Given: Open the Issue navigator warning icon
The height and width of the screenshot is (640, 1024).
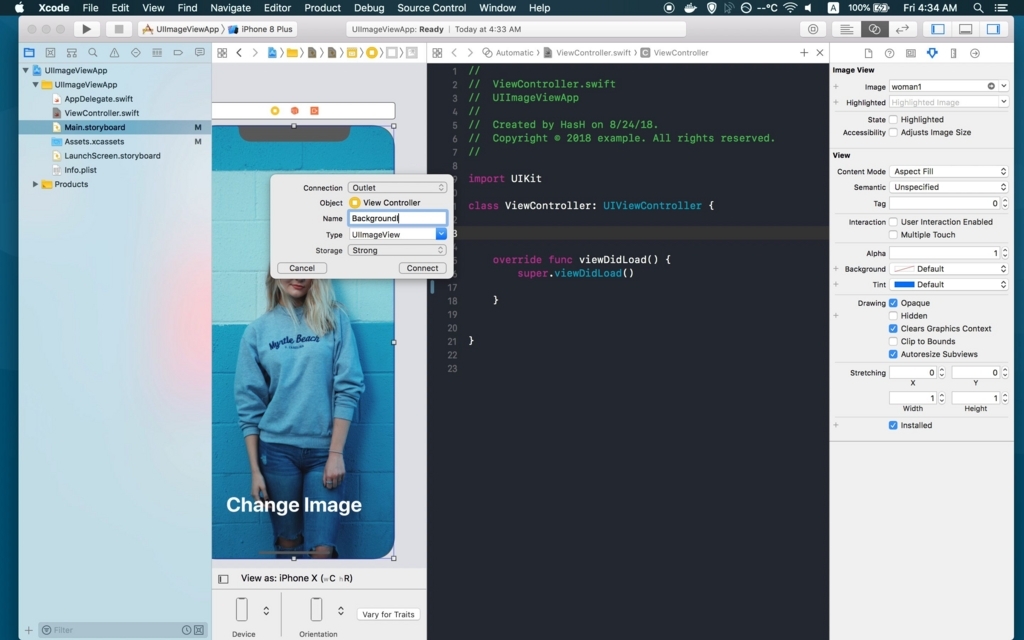Looking at the screenshot, I should pyautogui.click(x=114, y=53).
